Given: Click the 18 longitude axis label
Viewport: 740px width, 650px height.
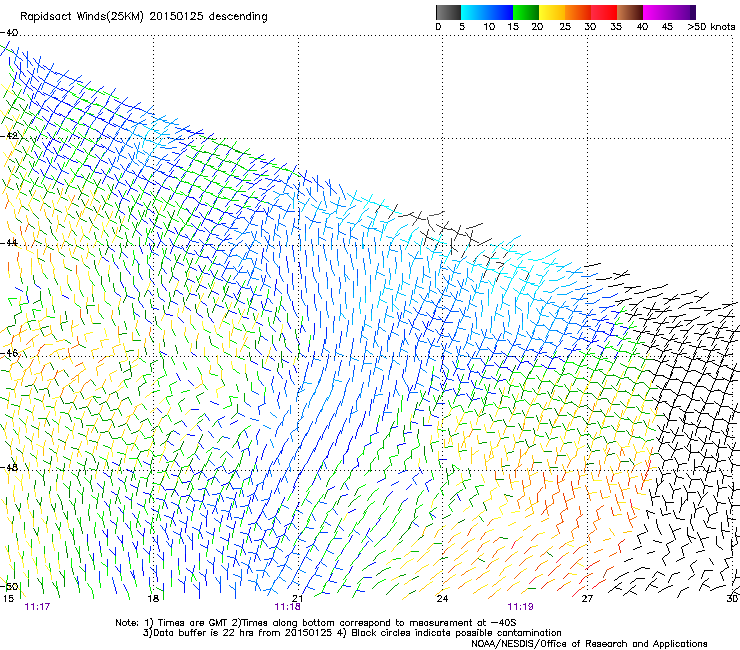Looking at the screenshot, I should (x=153, y=599).
